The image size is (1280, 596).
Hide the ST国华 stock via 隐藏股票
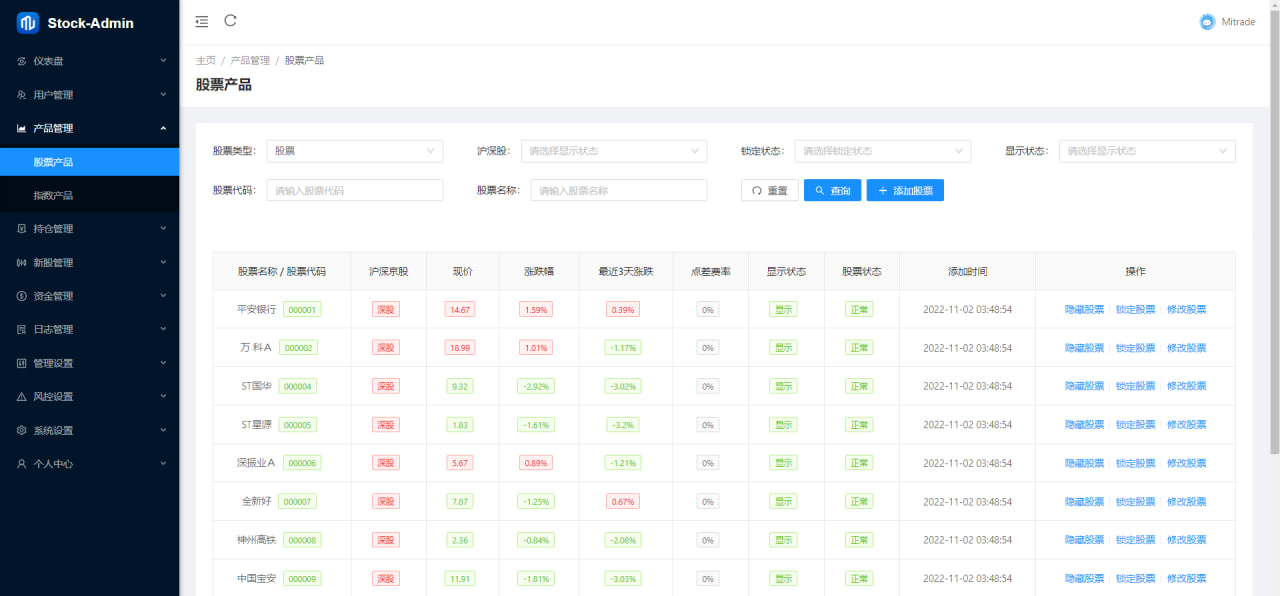(x=1084, y=386)
